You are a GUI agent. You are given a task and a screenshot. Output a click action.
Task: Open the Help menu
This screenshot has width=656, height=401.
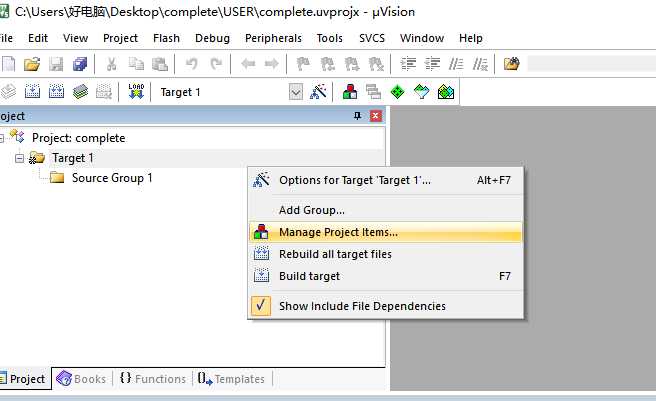[x=471, y=38]
